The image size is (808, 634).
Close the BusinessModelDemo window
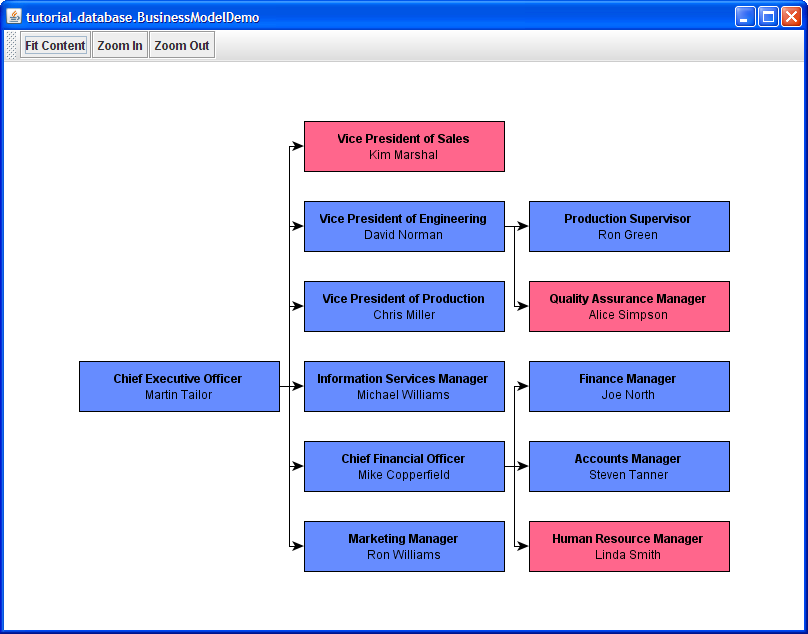coord(791,16)
